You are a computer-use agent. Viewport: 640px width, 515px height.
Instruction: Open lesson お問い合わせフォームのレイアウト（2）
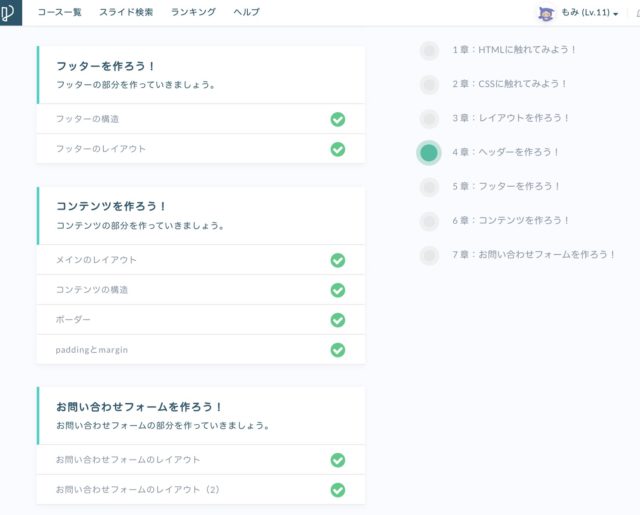[200, 489]
